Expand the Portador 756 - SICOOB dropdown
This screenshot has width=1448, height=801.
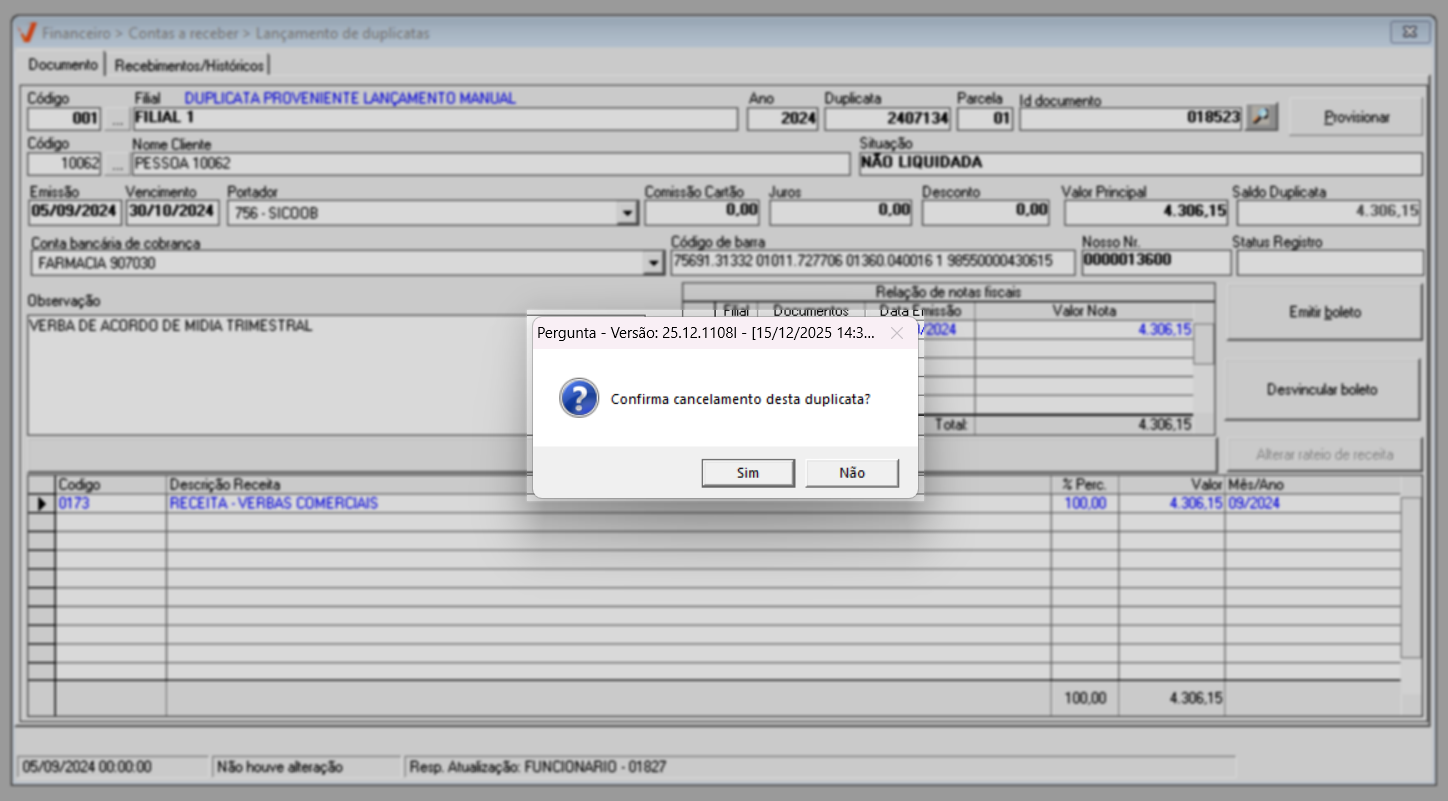(x=627, y=213)
